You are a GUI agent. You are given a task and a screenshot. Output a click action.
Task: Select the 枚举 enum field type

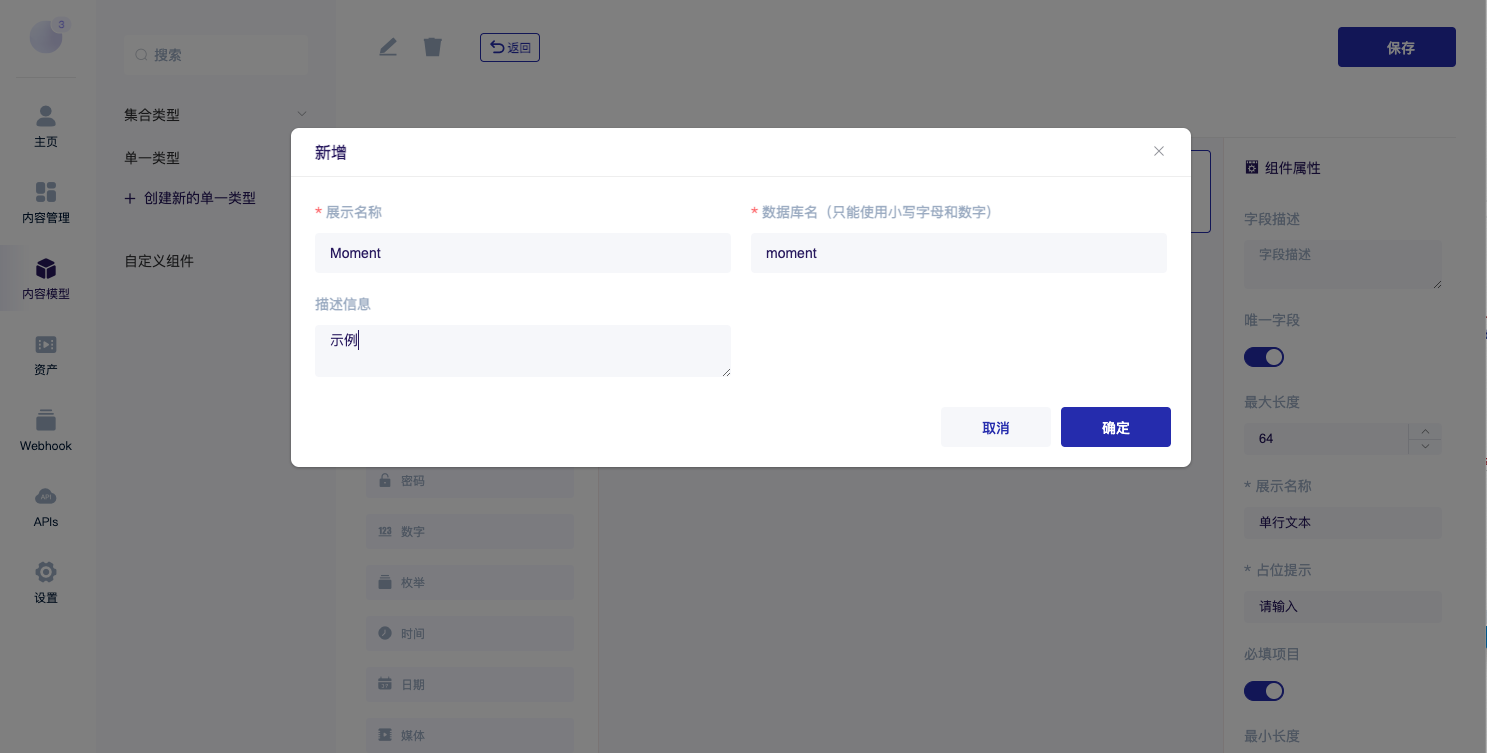click(x=470, y=582)
